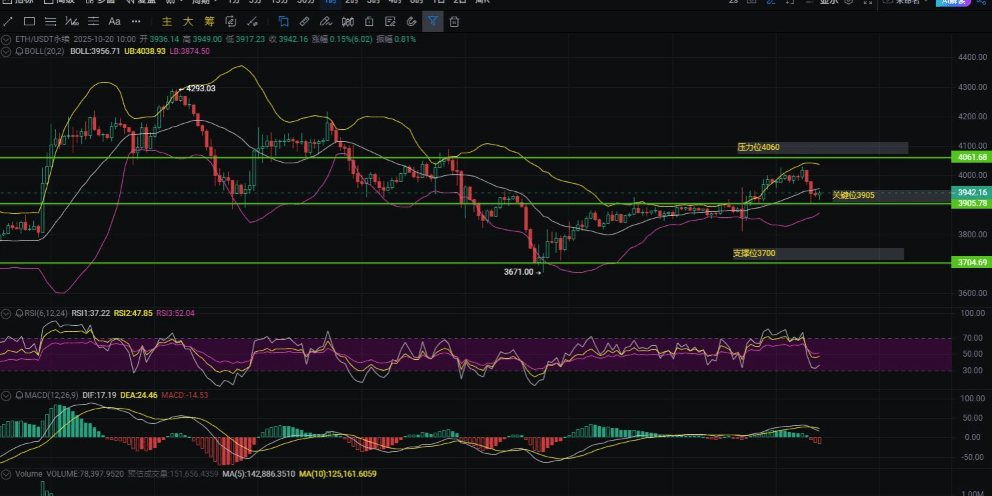Collapse the Volume panel chevron
The image size is (992, 496).
[6, 474]
